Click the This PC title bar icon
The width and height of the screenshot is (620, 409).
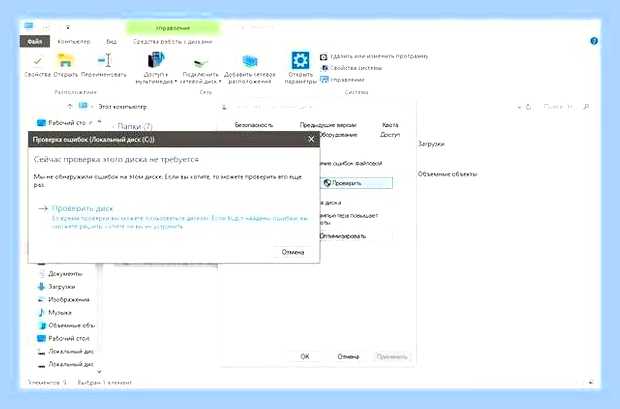pyautogui.click(x=28, y=26)
